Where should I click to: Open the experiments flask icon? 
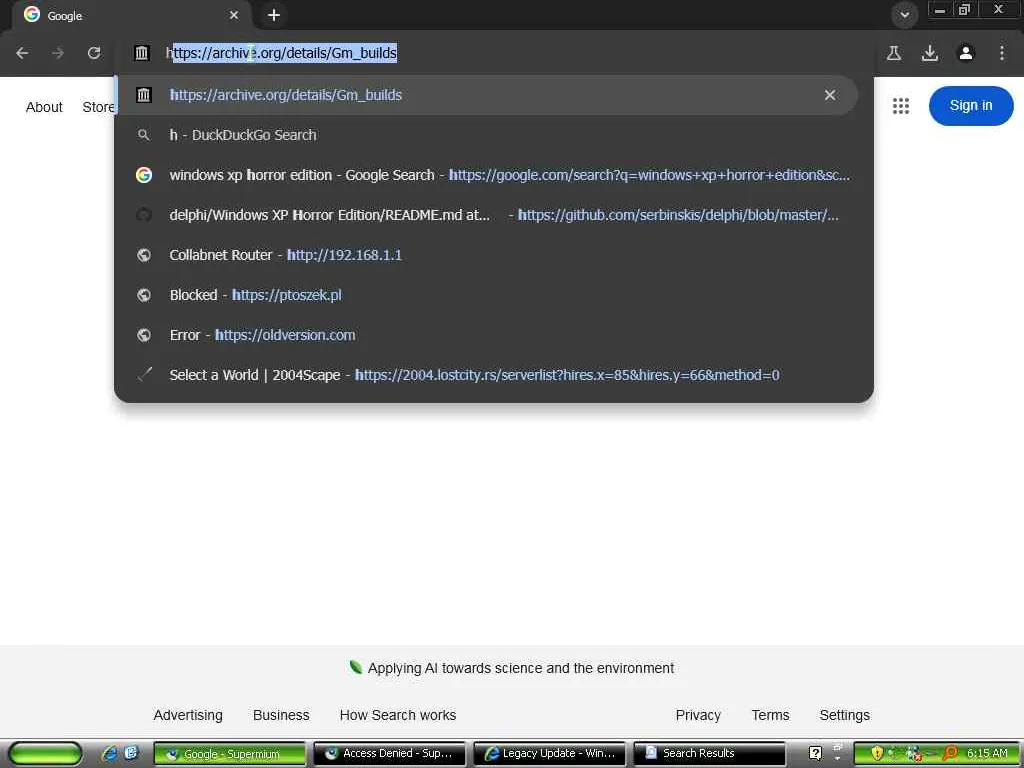click(894, 53)
